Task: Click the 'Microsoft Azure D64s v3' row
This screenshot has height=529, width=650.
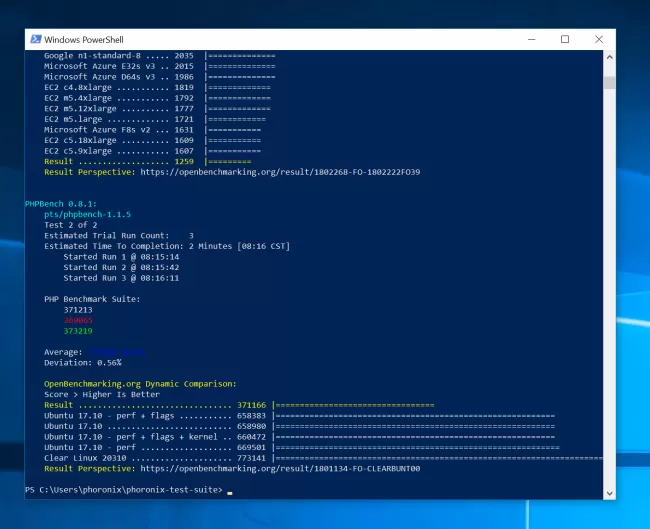Action: [x=160, y=77]
